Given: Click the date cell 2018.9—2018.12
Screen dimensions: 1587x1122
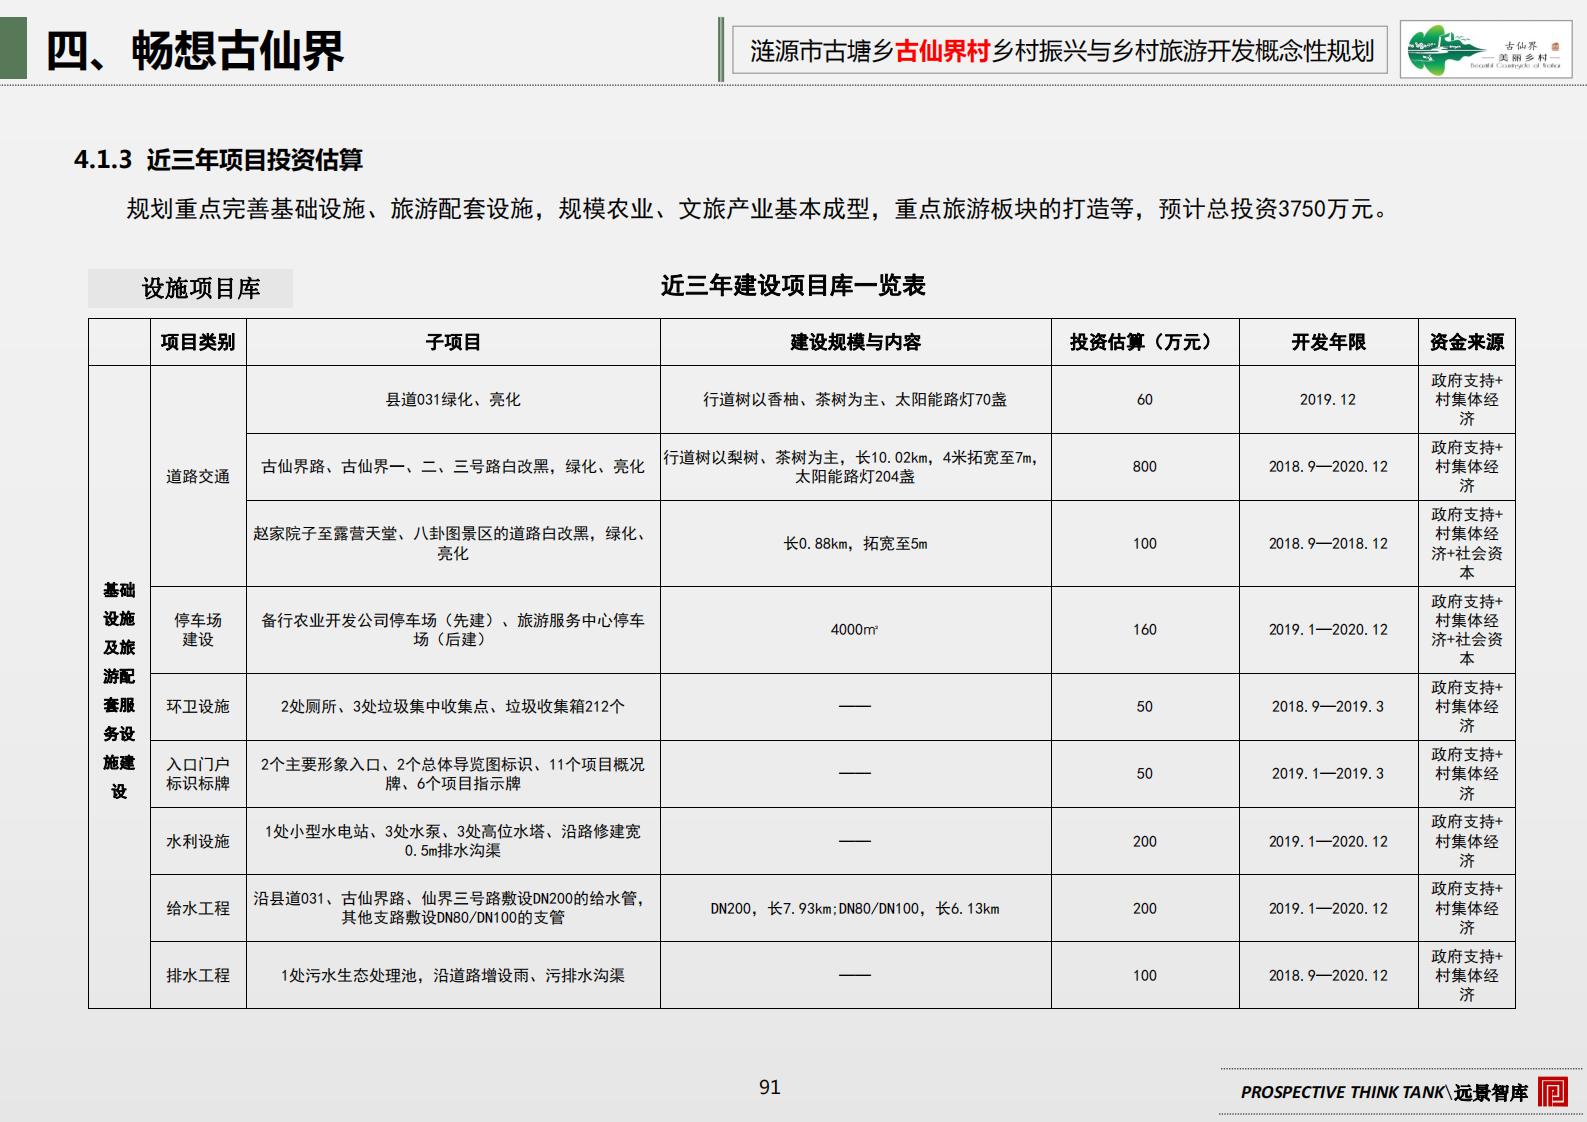Looking at the screenshot, I should pyautogui.click(x=1328, y=543).
